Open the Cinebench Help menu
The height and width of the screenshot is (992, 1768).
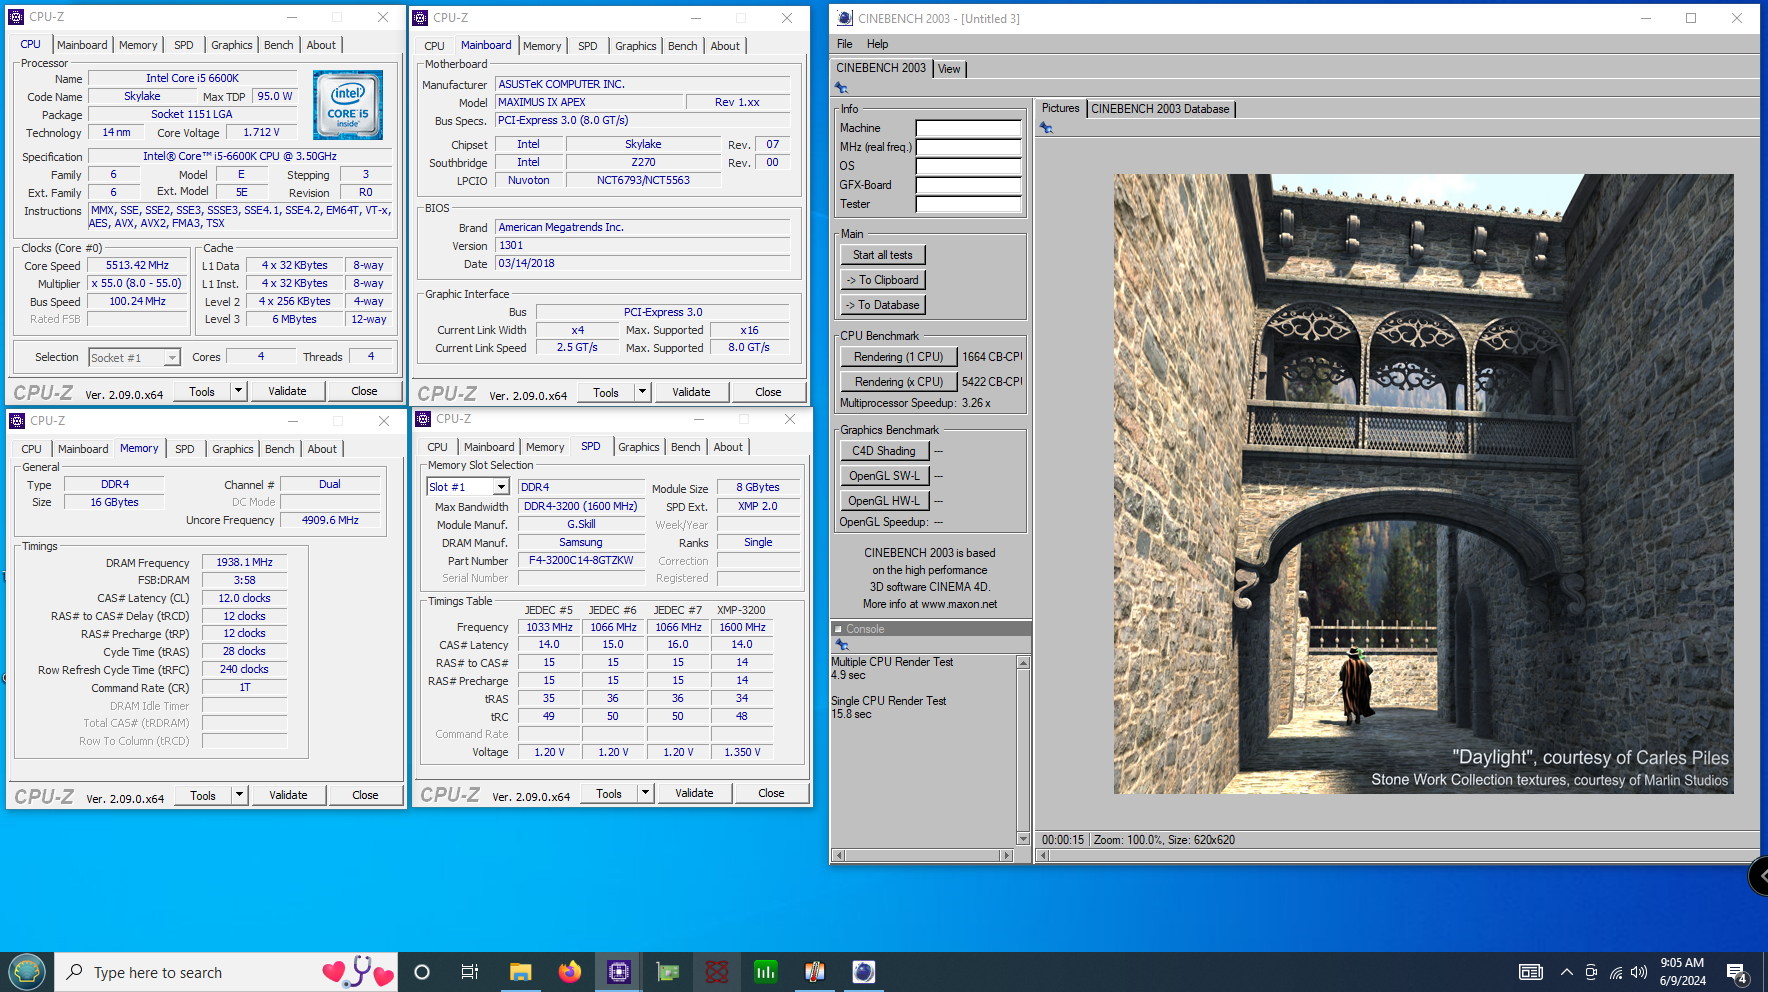click(x=877, y=44)
